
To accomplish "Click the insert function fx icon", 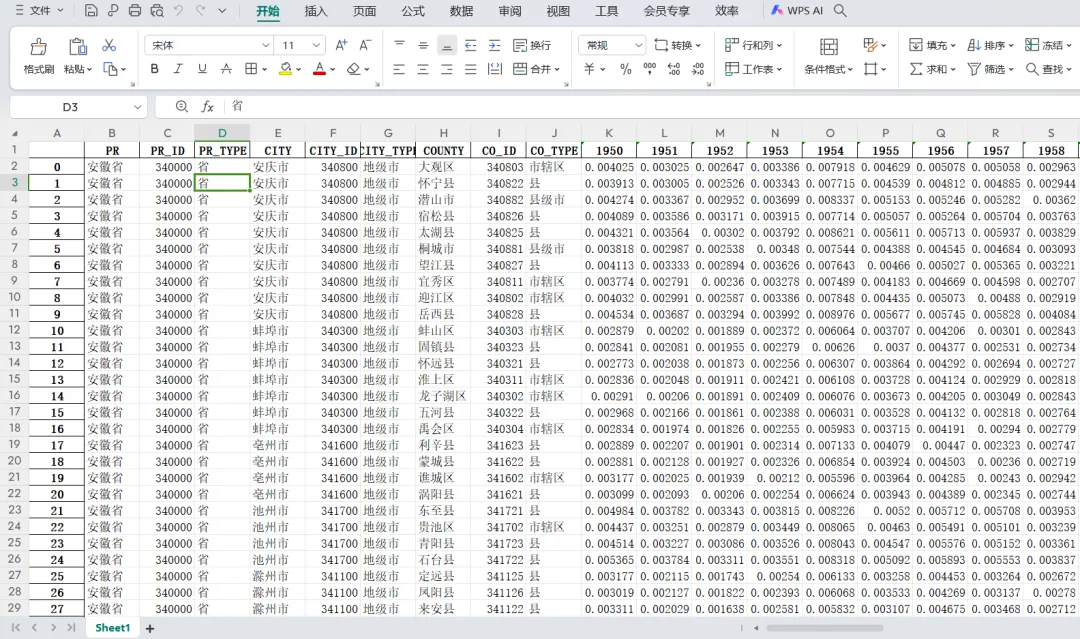I will click(x=208, y=107).
